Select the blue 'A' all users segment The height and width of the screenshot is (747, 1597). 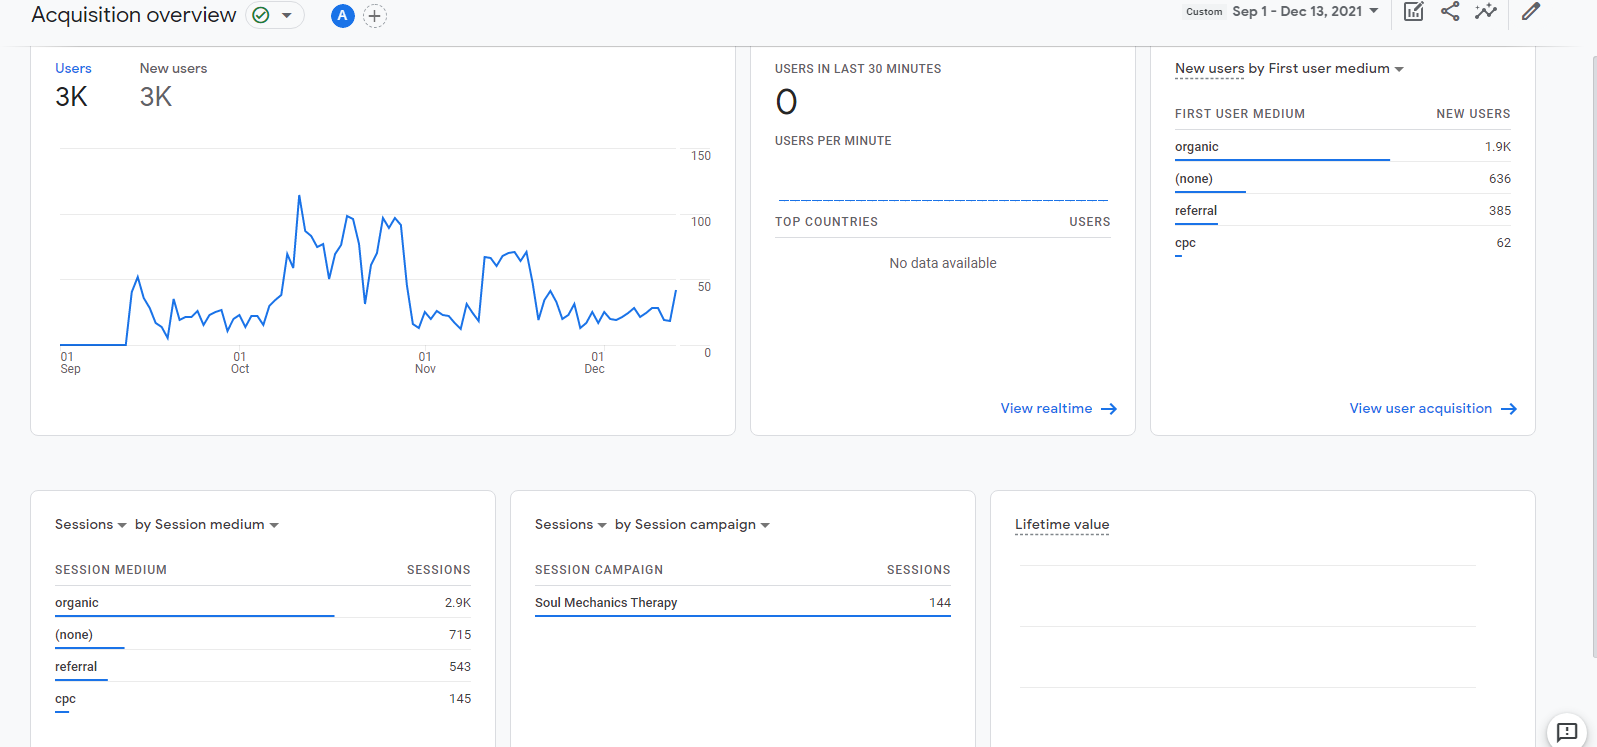click(342, 16)
